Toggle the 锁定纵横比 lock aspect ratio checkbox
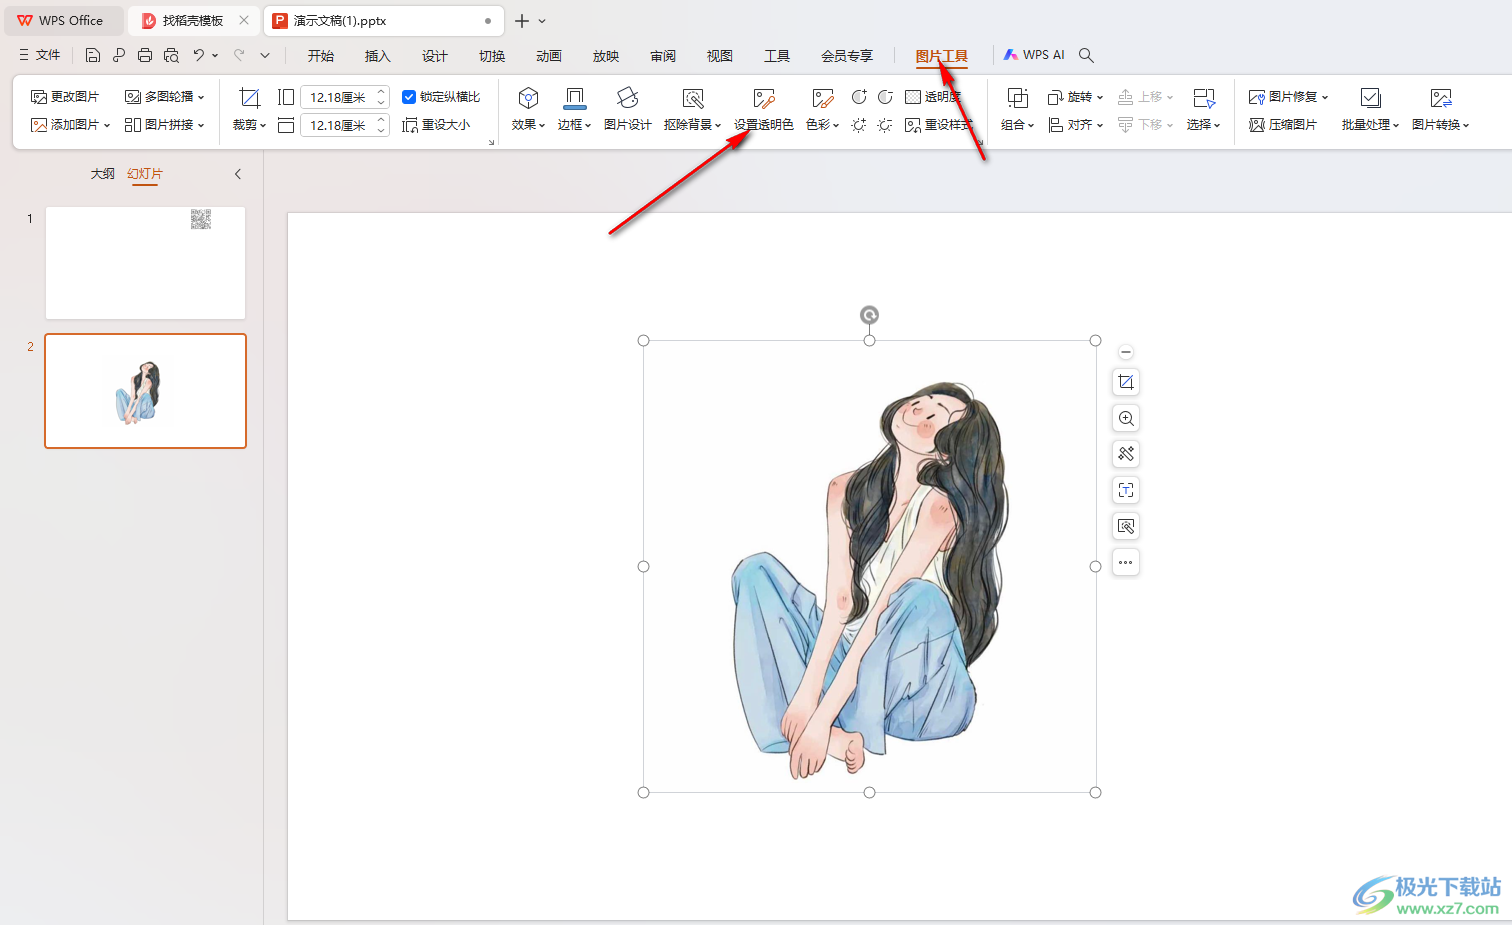 pos(409,97)
